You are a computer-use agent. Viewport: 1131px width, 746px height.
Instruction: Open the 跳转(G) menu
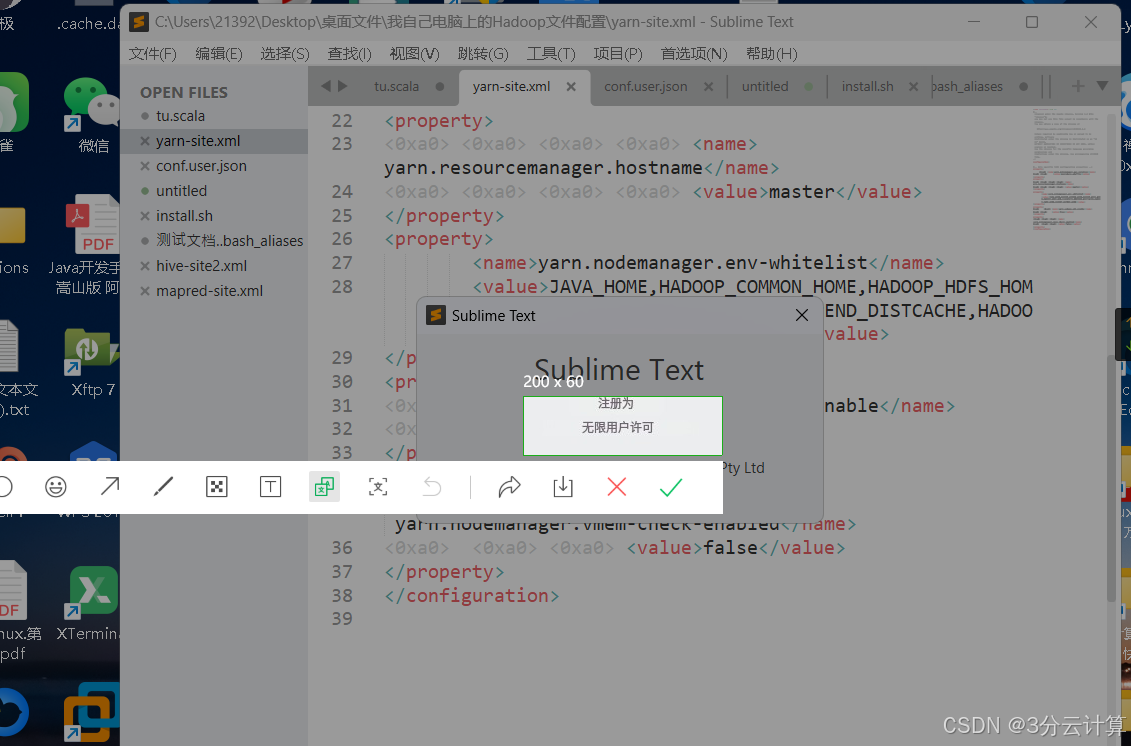(x=483, y=54)
